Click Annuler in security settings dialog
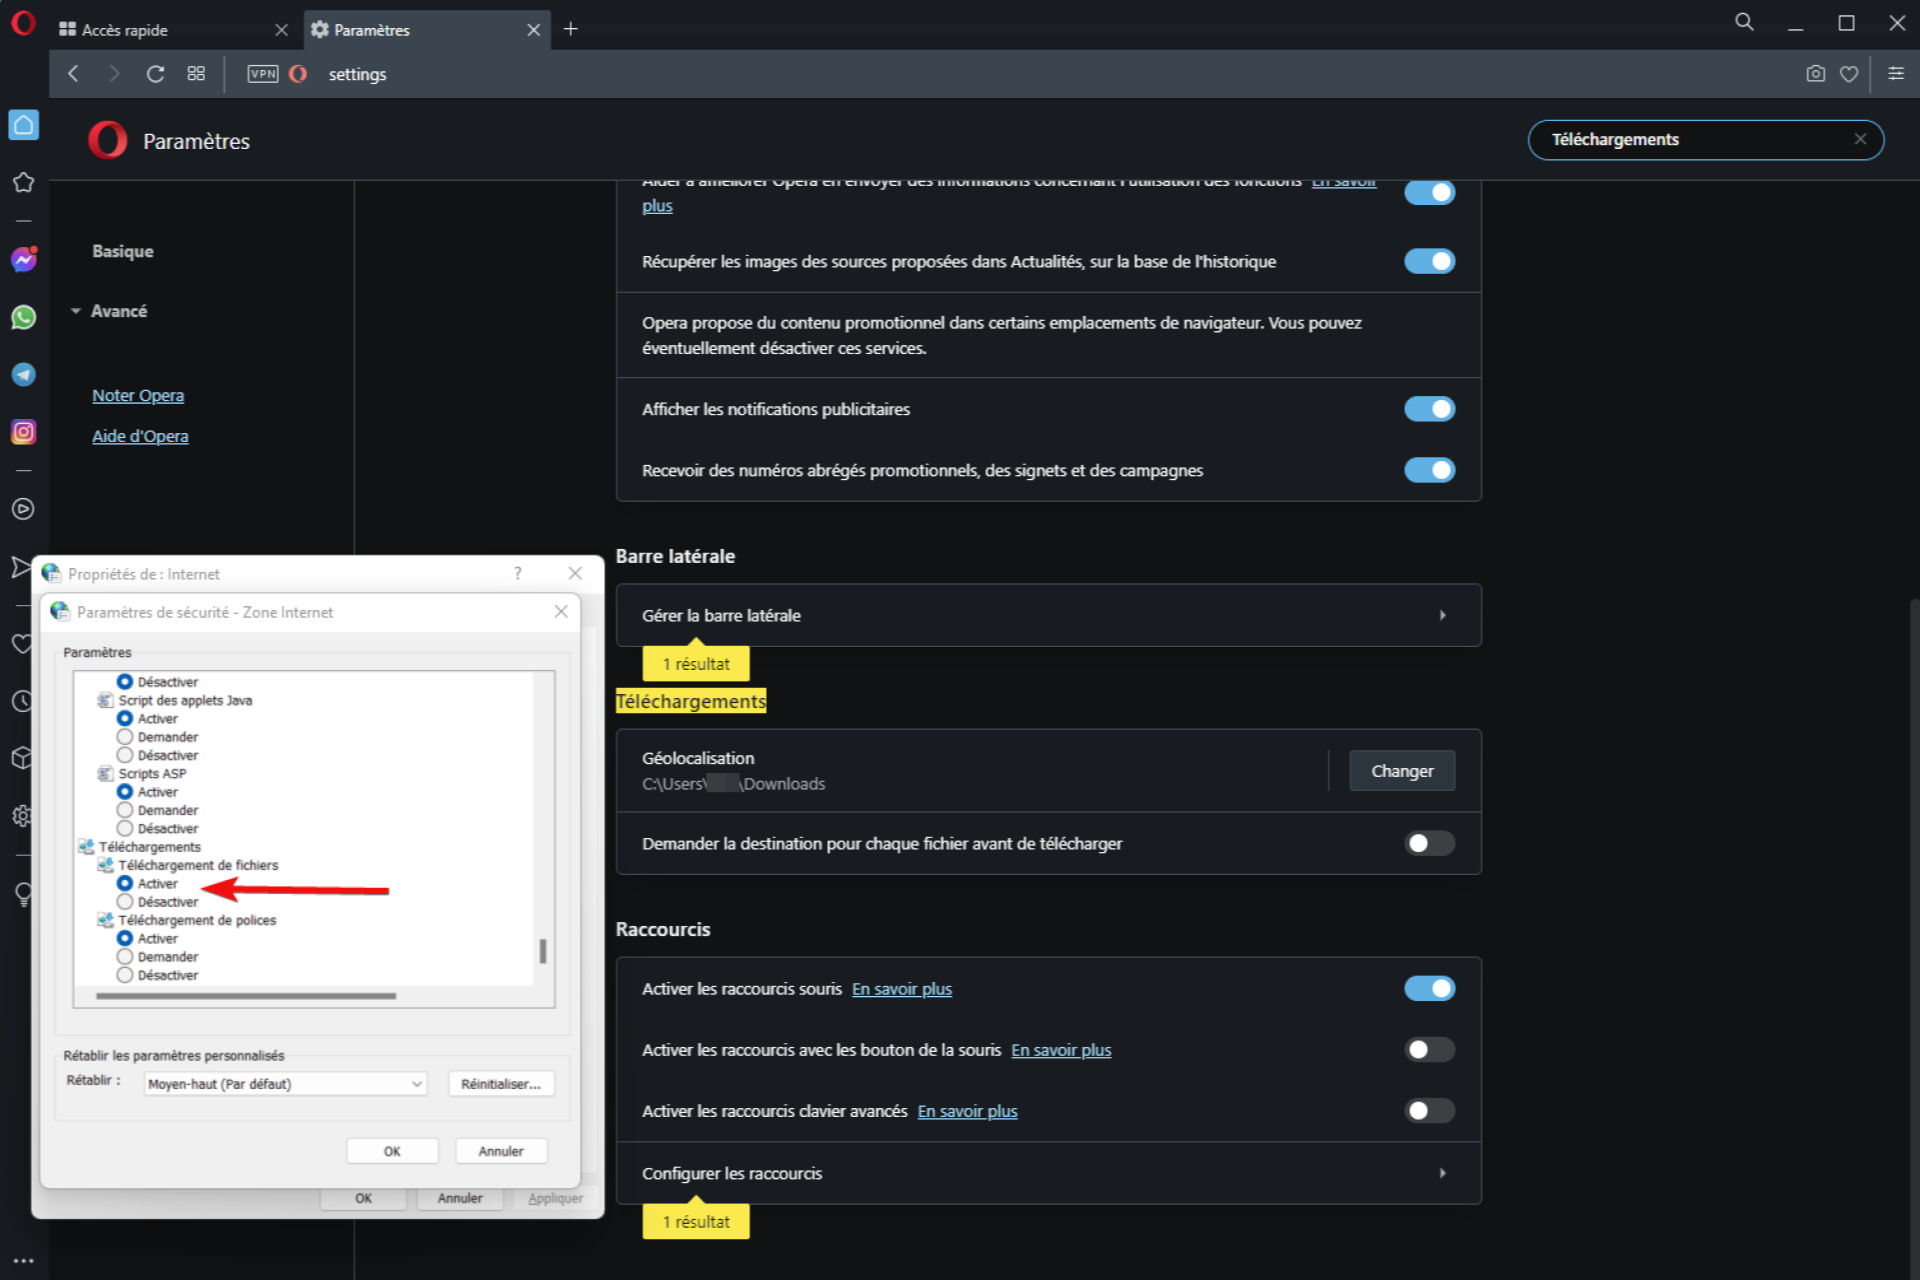1920x1280 pixels. (501, 1151)
